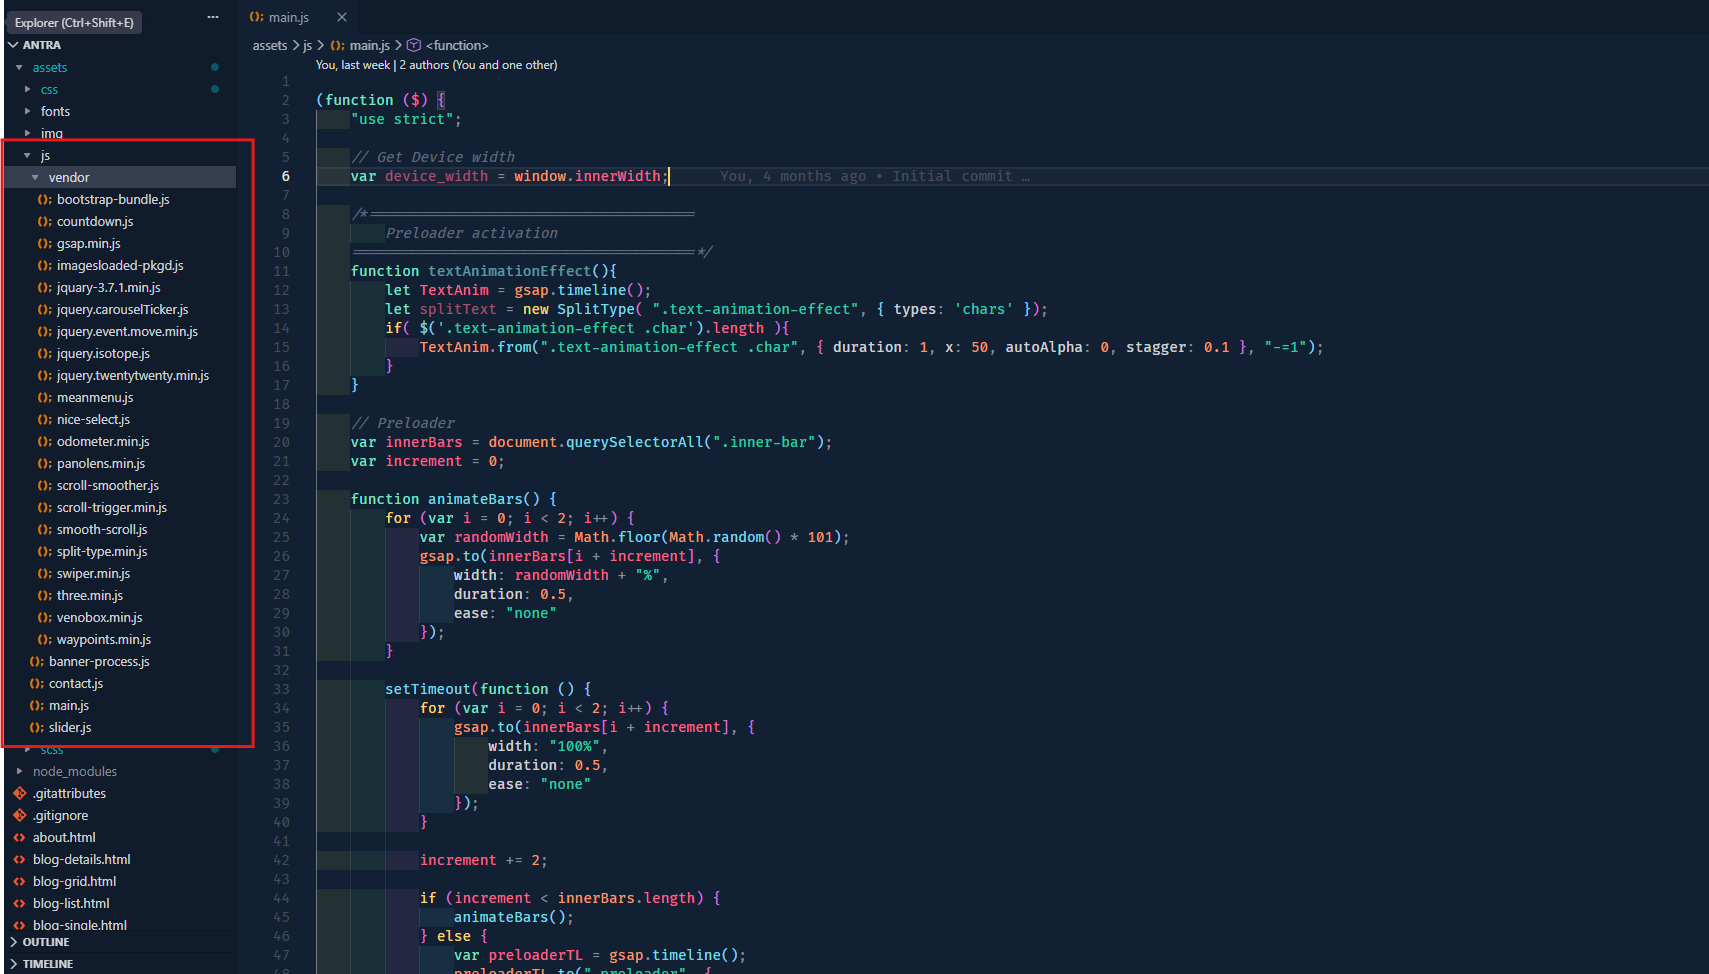Click the function symbol icon in the breadcrumb

[x=413, y=45]
